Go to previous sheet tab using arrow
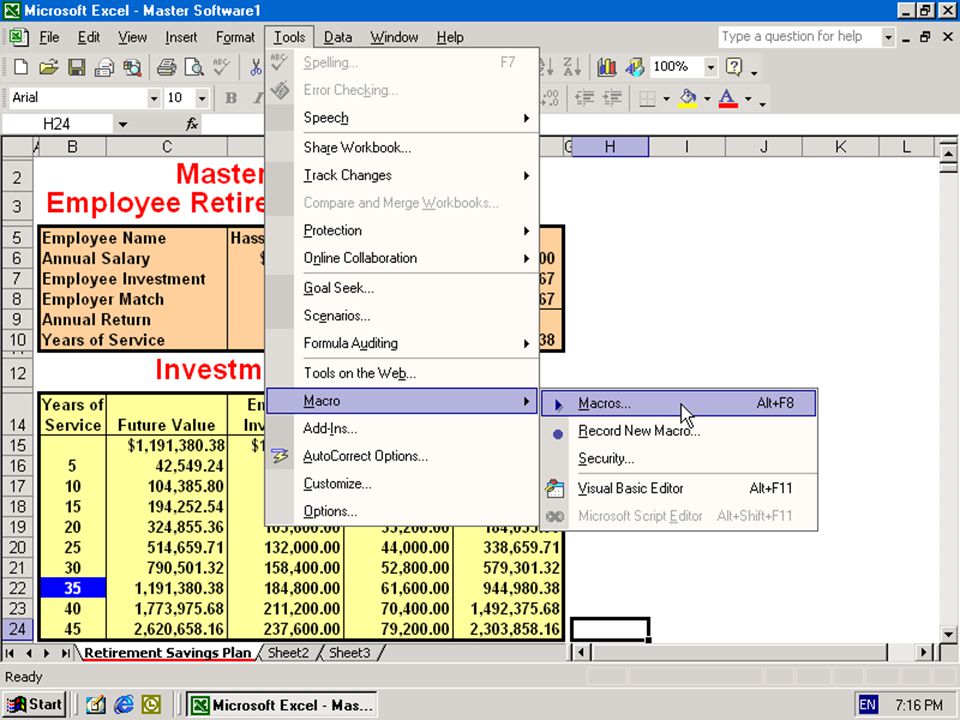960x720 pixels. click(29, 653)
